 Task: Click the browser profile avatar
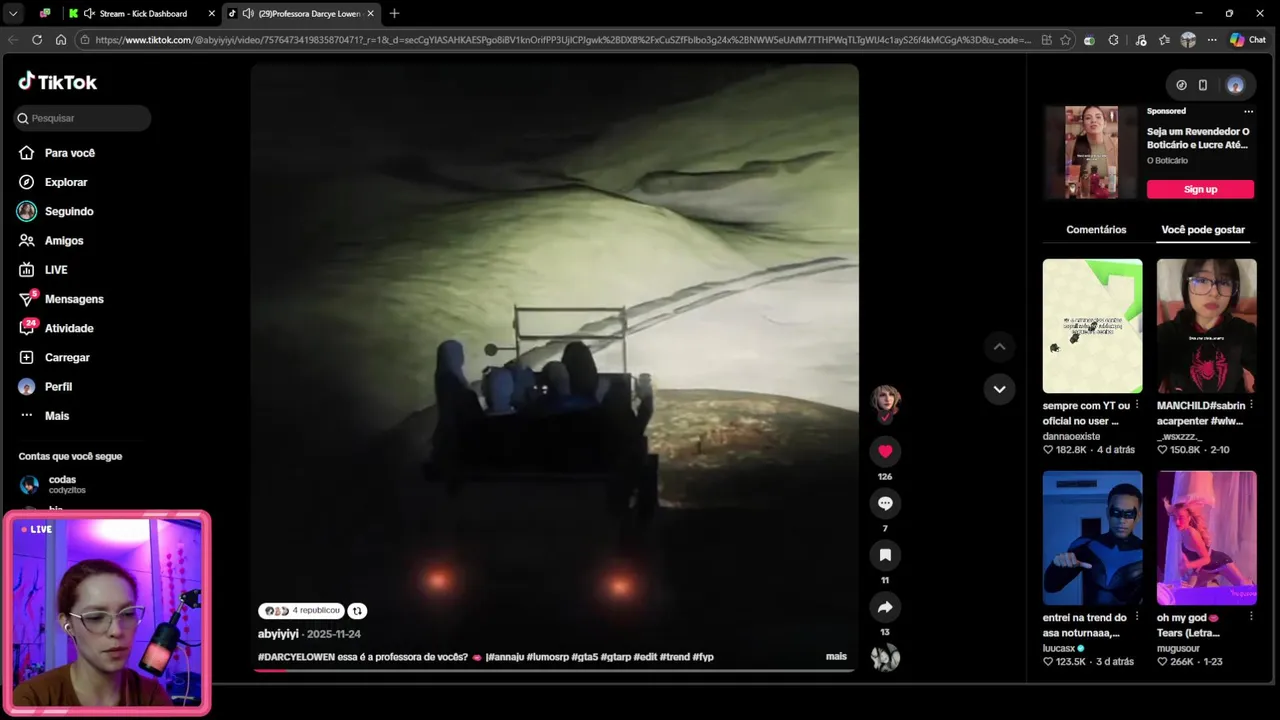1188,40
